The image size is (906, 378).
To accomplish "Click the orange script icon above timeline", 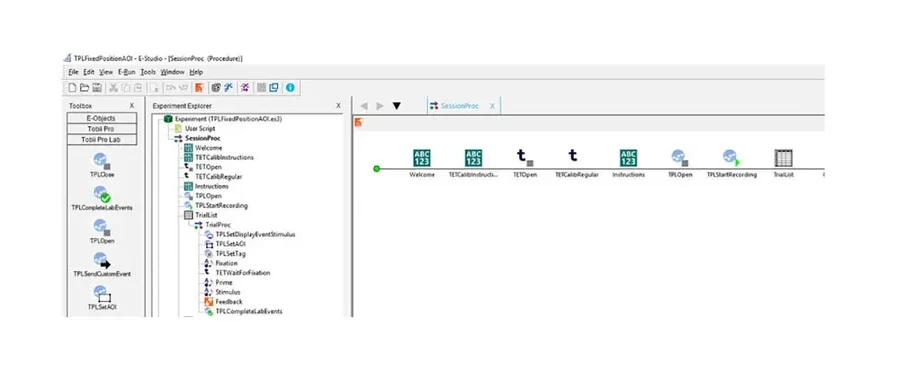I will click(359, 122).
